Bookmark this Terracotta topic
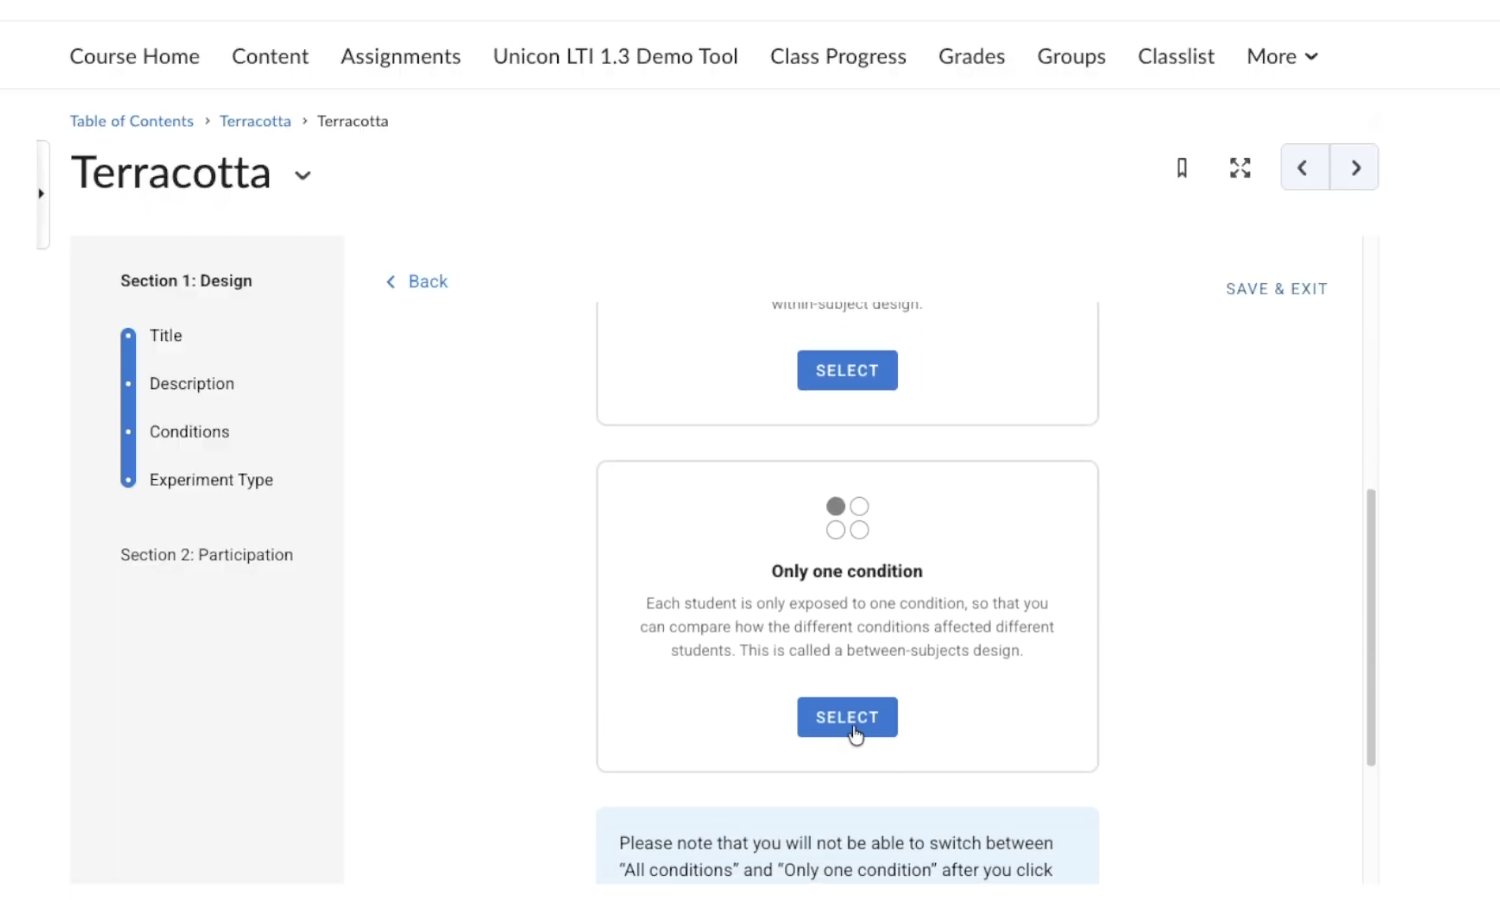1500x900 pixels. coord(1181,168)
